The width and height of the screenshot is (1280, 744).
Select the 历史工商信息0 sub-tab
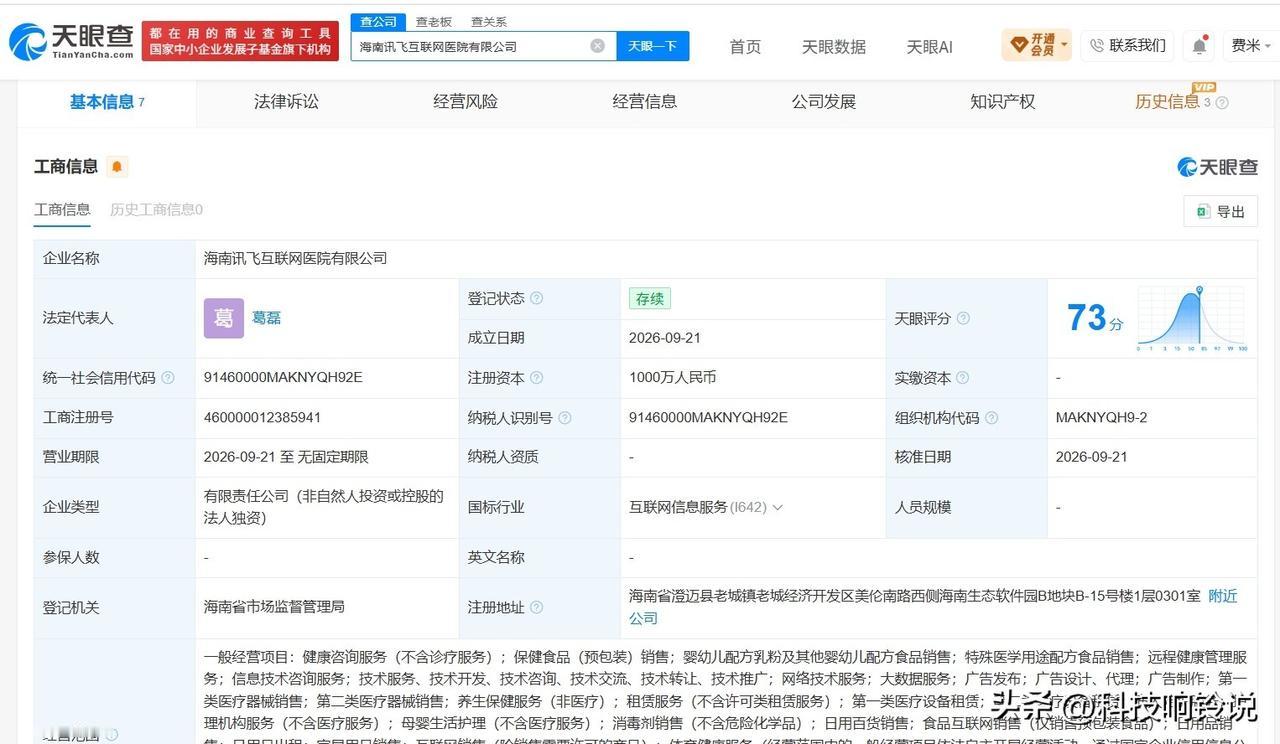point(156,210)
